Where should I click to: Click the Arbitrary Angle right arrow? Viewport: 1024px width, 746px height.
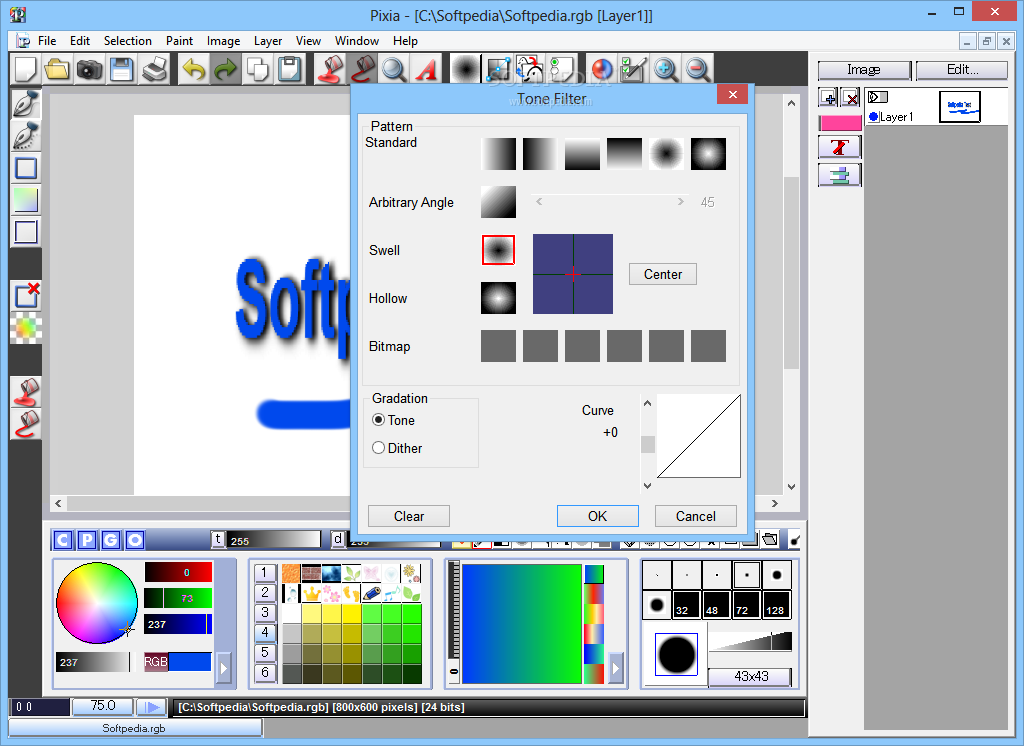[x=680, y=202]
